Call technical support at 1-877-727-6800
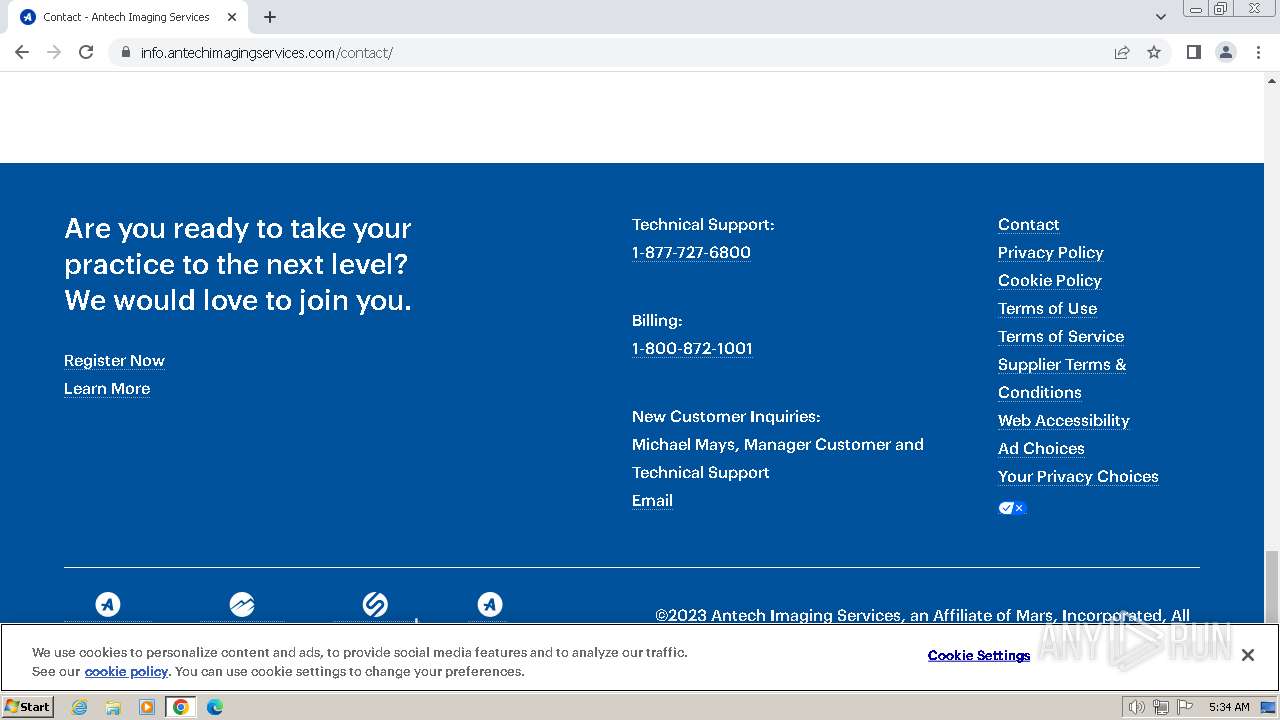Image resolution: width=1280 pixels, height=720 pixels. coord(691,253)
